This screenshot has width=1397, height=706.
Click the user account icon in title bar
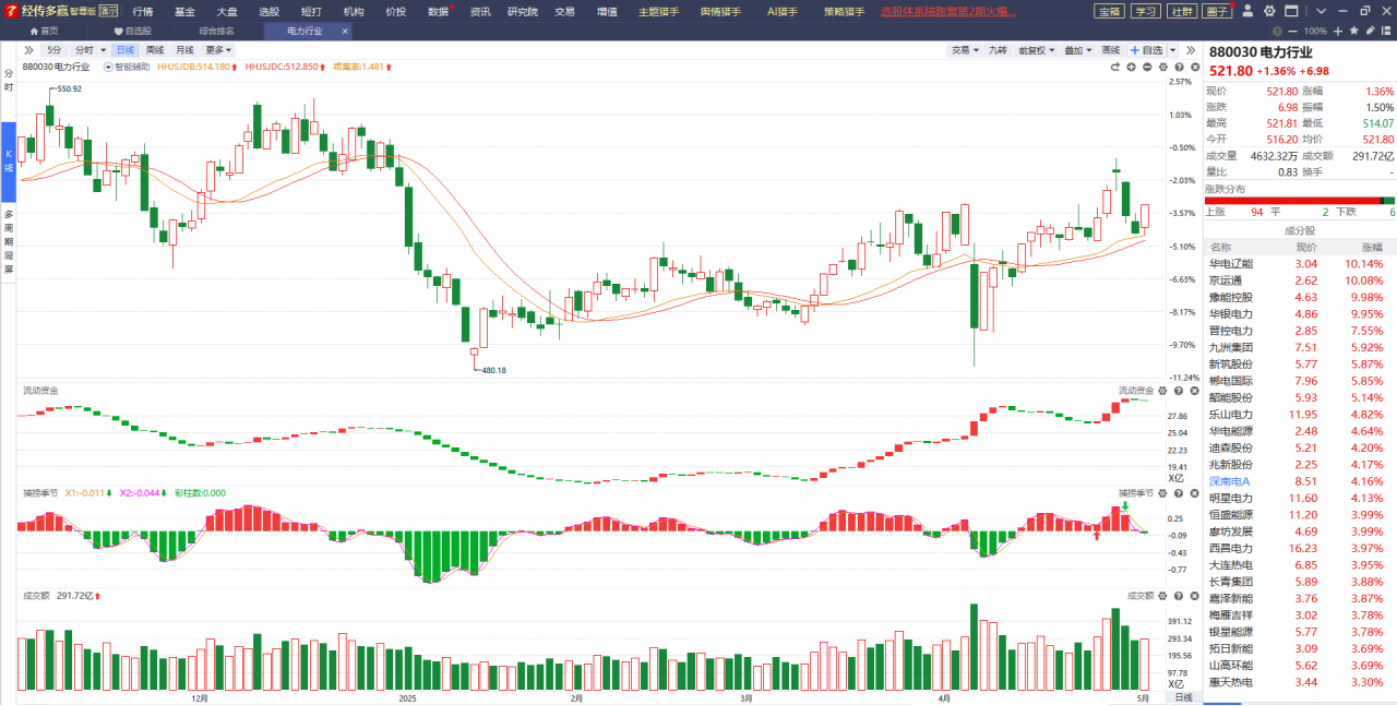pos(1247,11)
